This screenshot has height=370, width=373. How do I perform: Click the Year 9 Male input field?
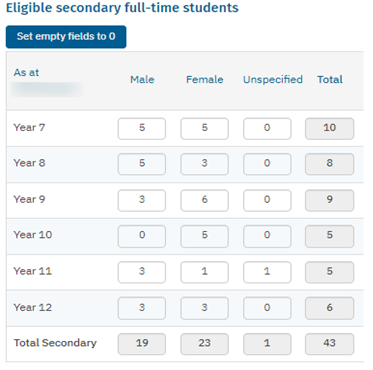point(142,200)
